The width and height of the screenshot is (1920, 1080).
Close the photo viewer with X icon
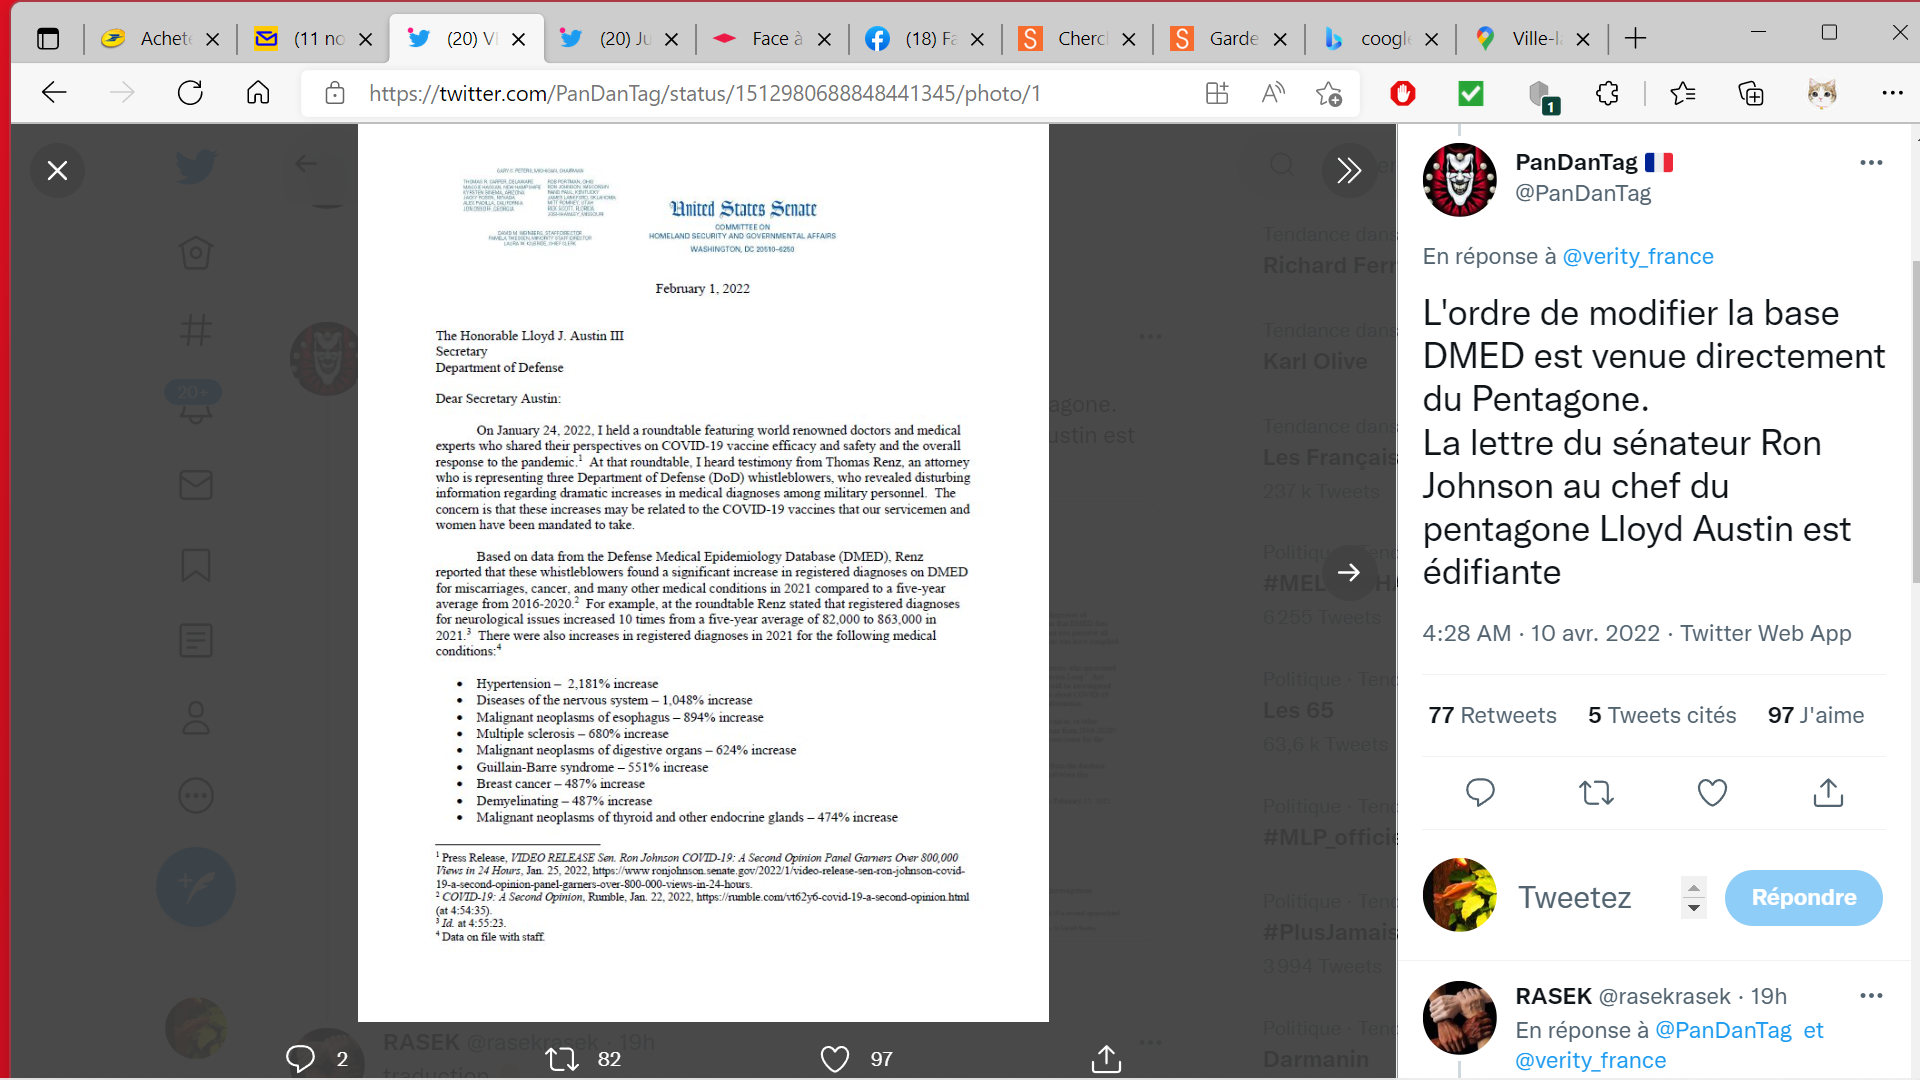pos(57,171)
